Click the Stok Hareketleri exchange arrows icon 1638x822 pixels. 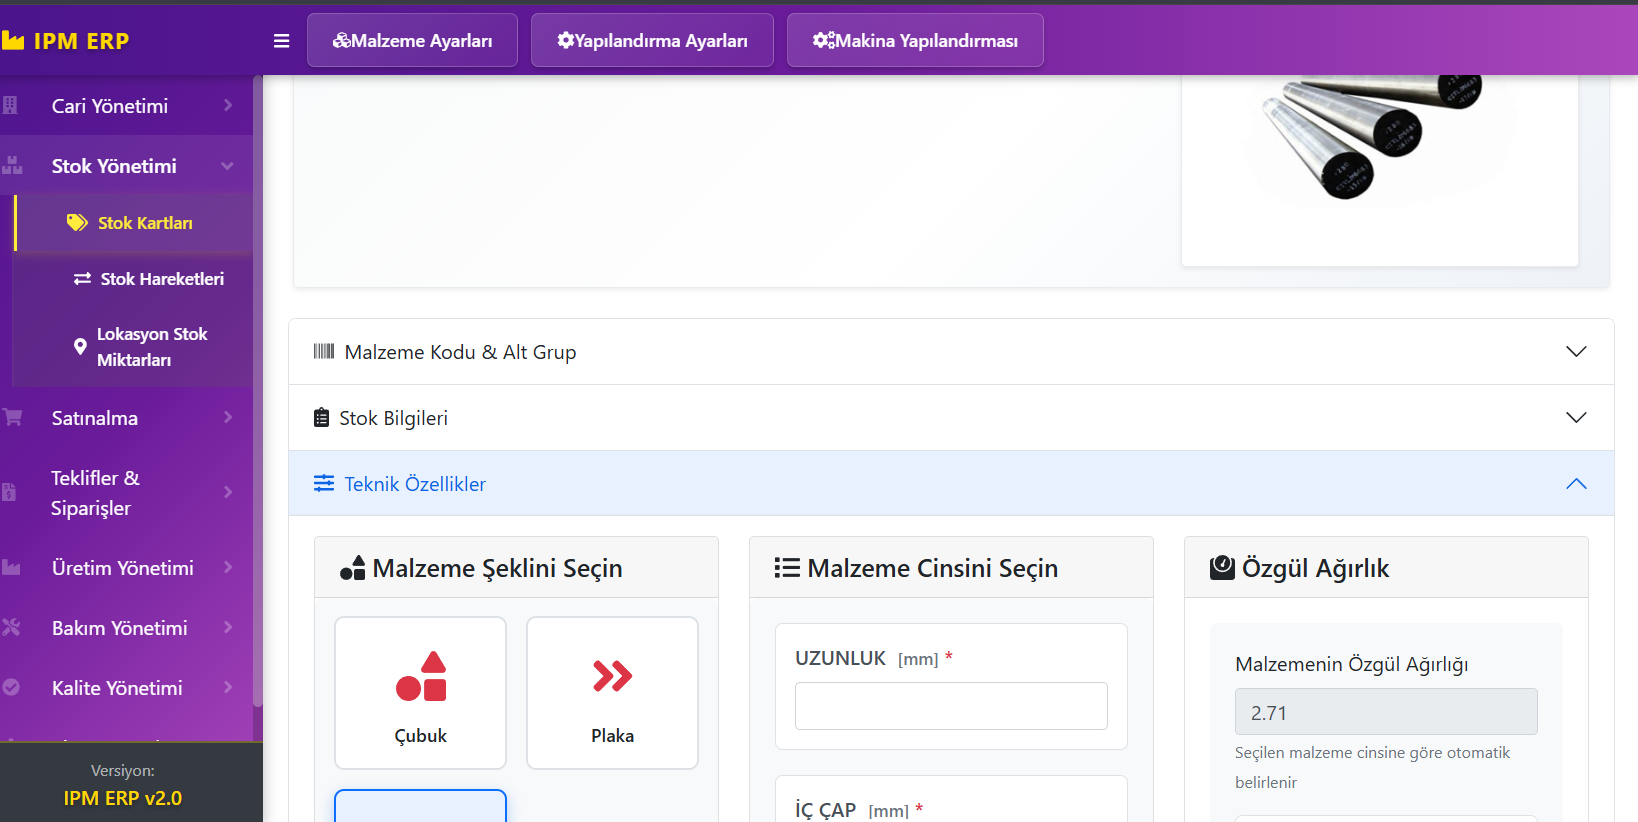pyautogui.click(x=82, y=279)
